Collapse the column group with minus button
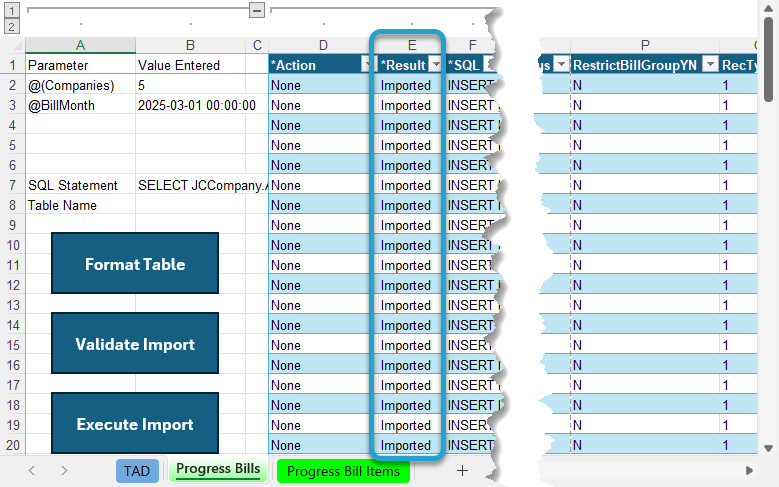779x487 pixels. point(256,9)
